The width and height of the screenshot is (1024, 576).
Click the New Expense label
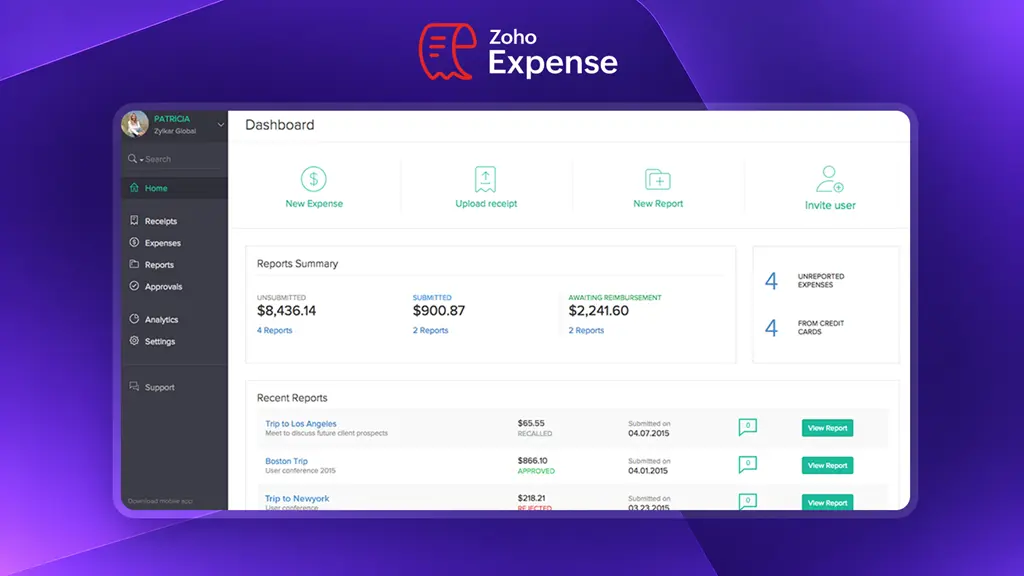(314, 204)
